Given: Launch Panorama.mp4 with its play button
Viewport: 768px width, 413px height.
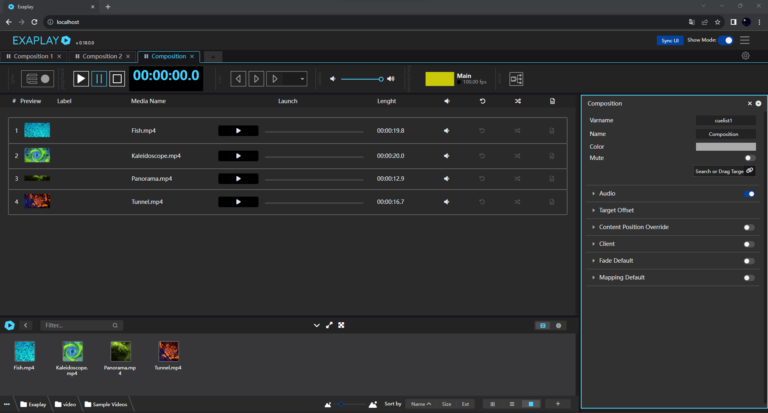Looking at the screenshot, I should (x=238, y=178).
